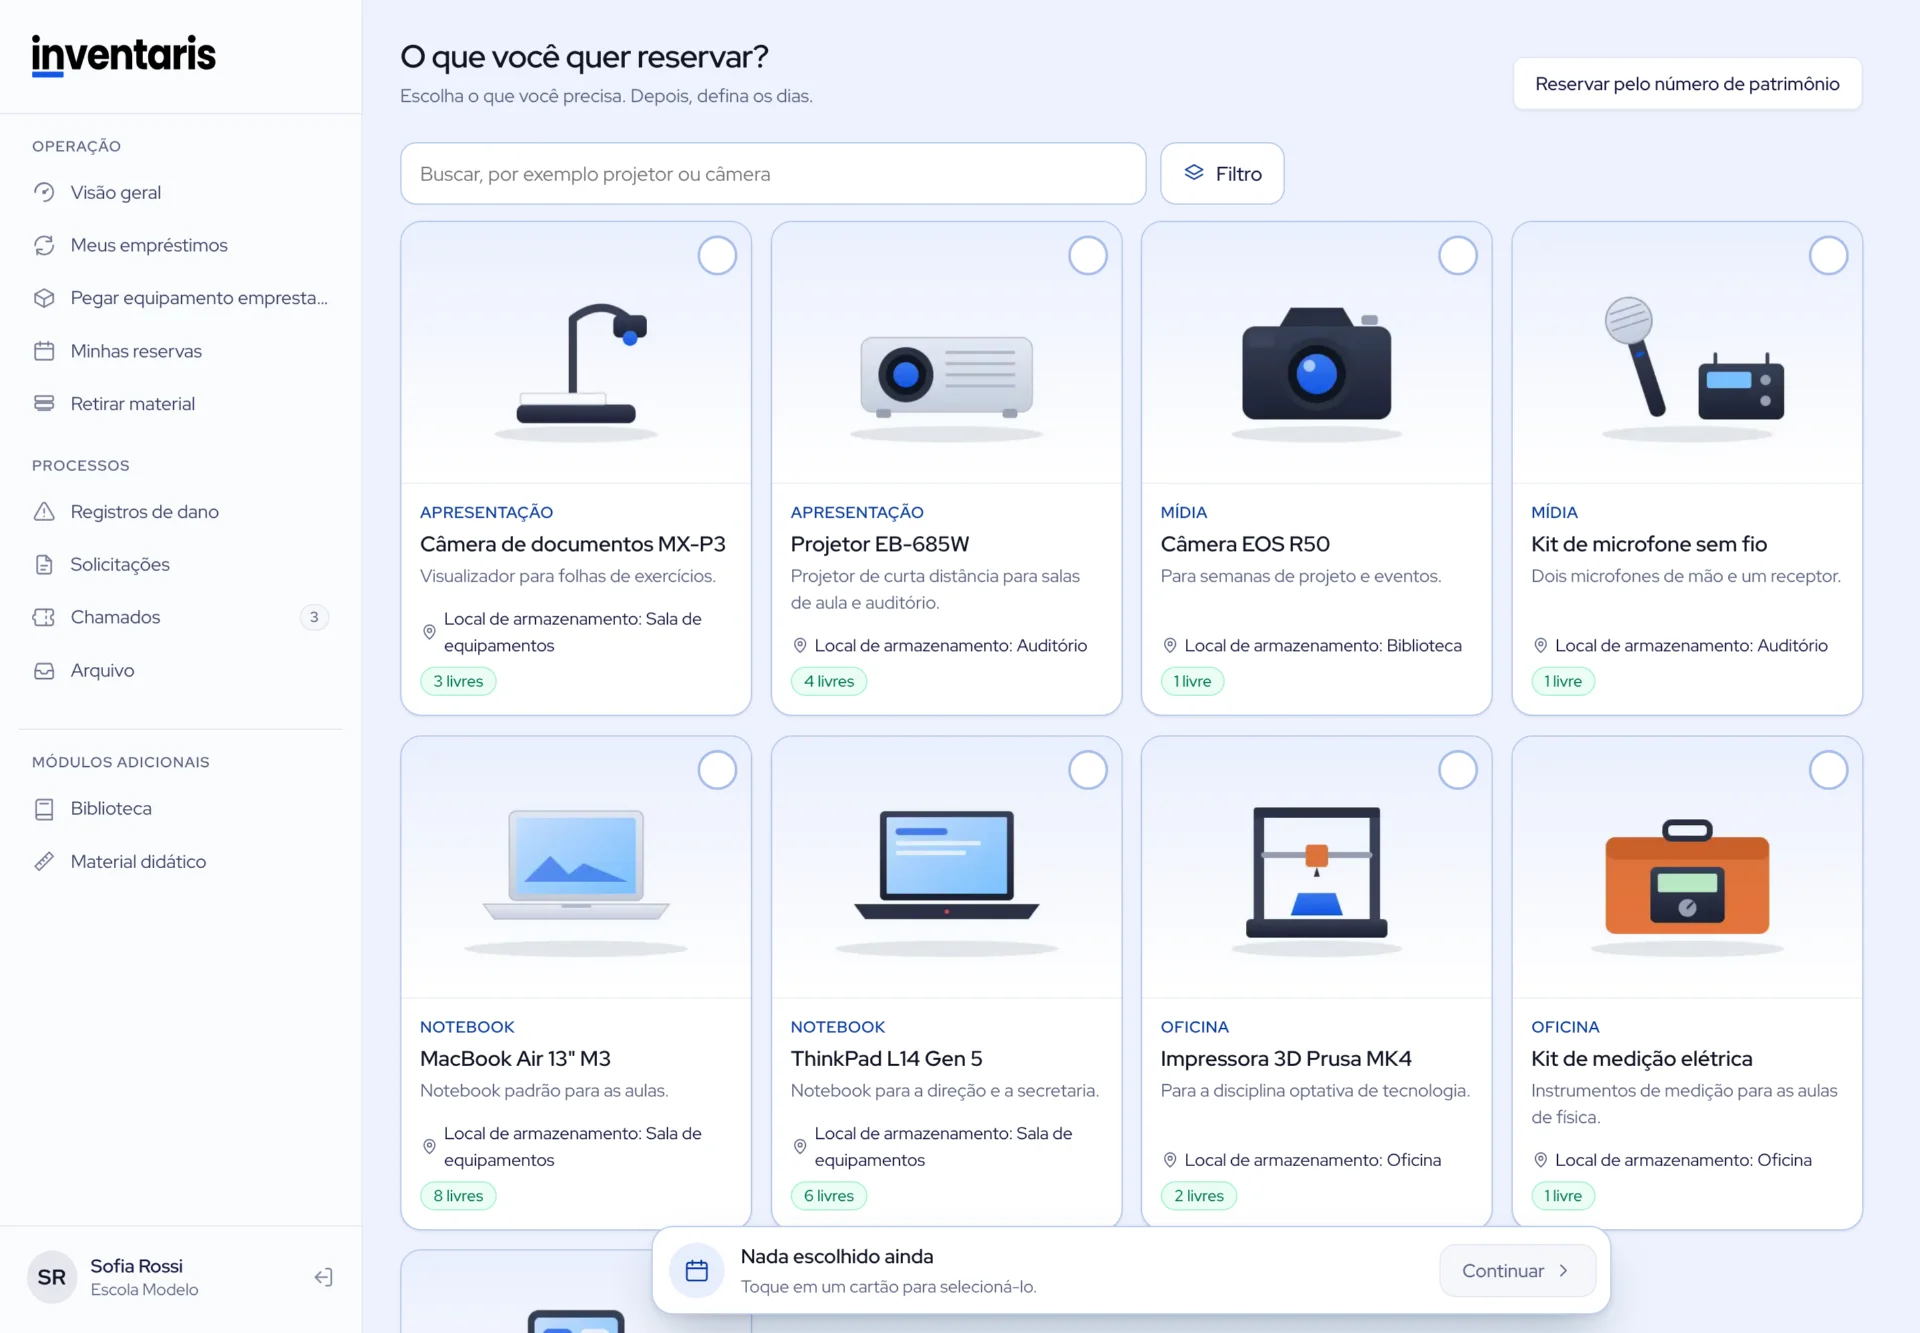Click the layers icon in Filtro button
This screenshot has height=1333, width=1920.
1194,173
